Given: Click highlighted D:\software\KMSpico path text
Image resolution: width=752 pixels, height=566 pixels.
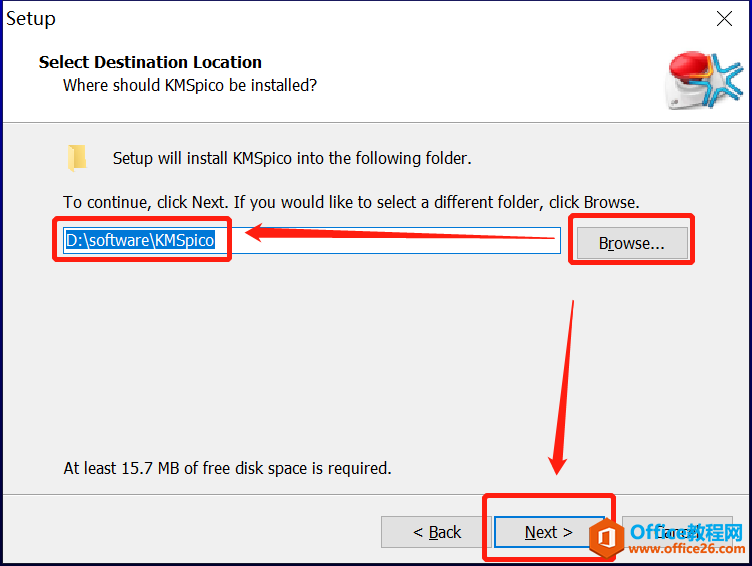Looking at the screenshot, I should click(x=140, y=240).
